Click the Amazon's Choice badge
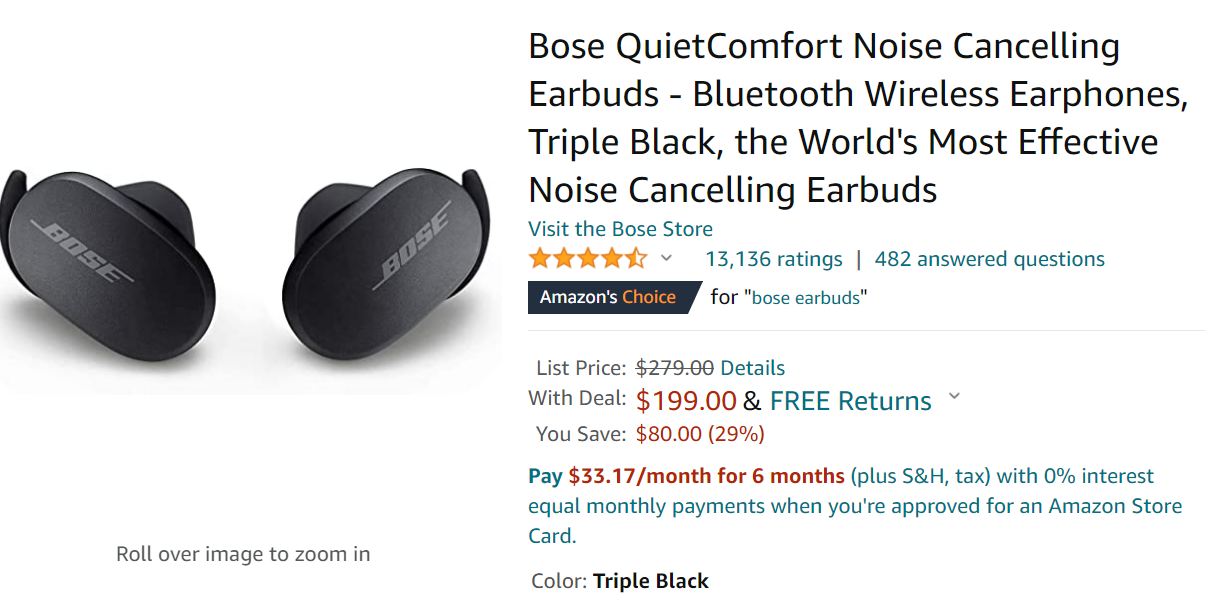 (610, 297)
